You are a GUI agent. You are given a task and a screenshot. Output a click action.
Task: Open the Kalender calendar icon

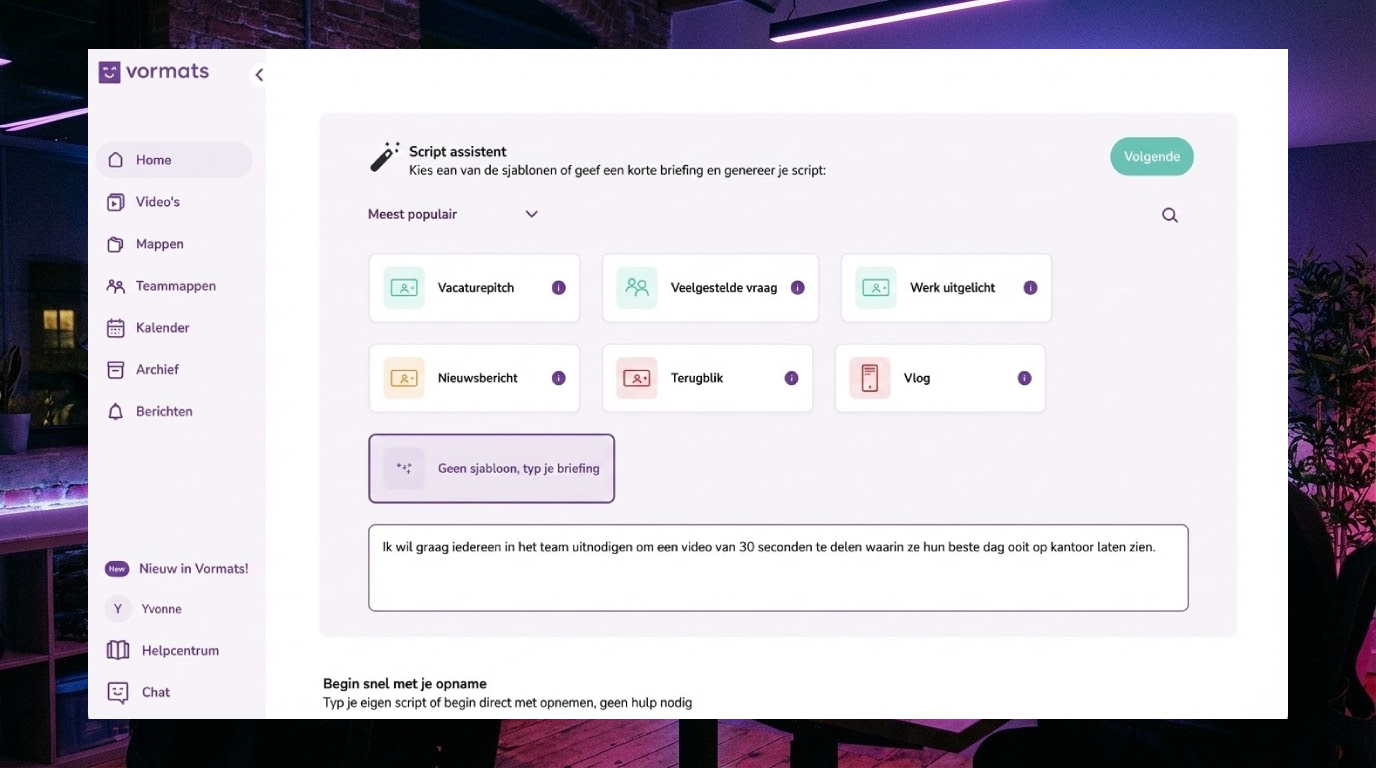(115, 327)
